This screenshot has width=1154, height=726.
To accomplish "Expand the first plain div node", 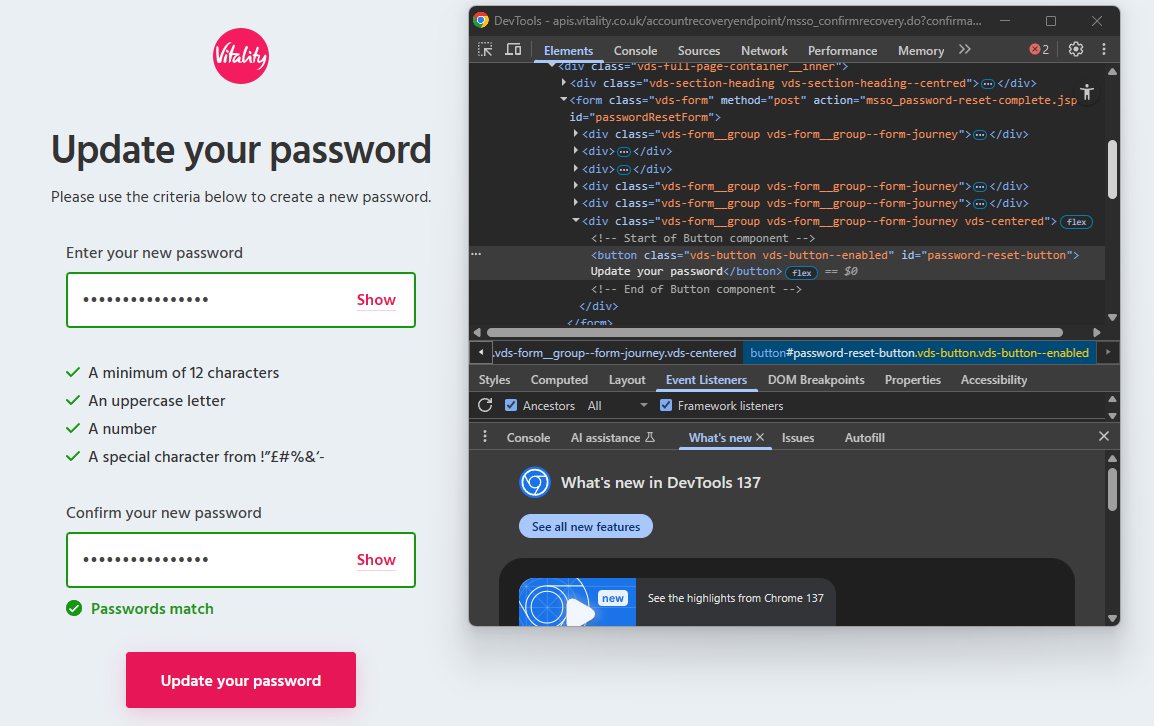I will coord(576,150).
